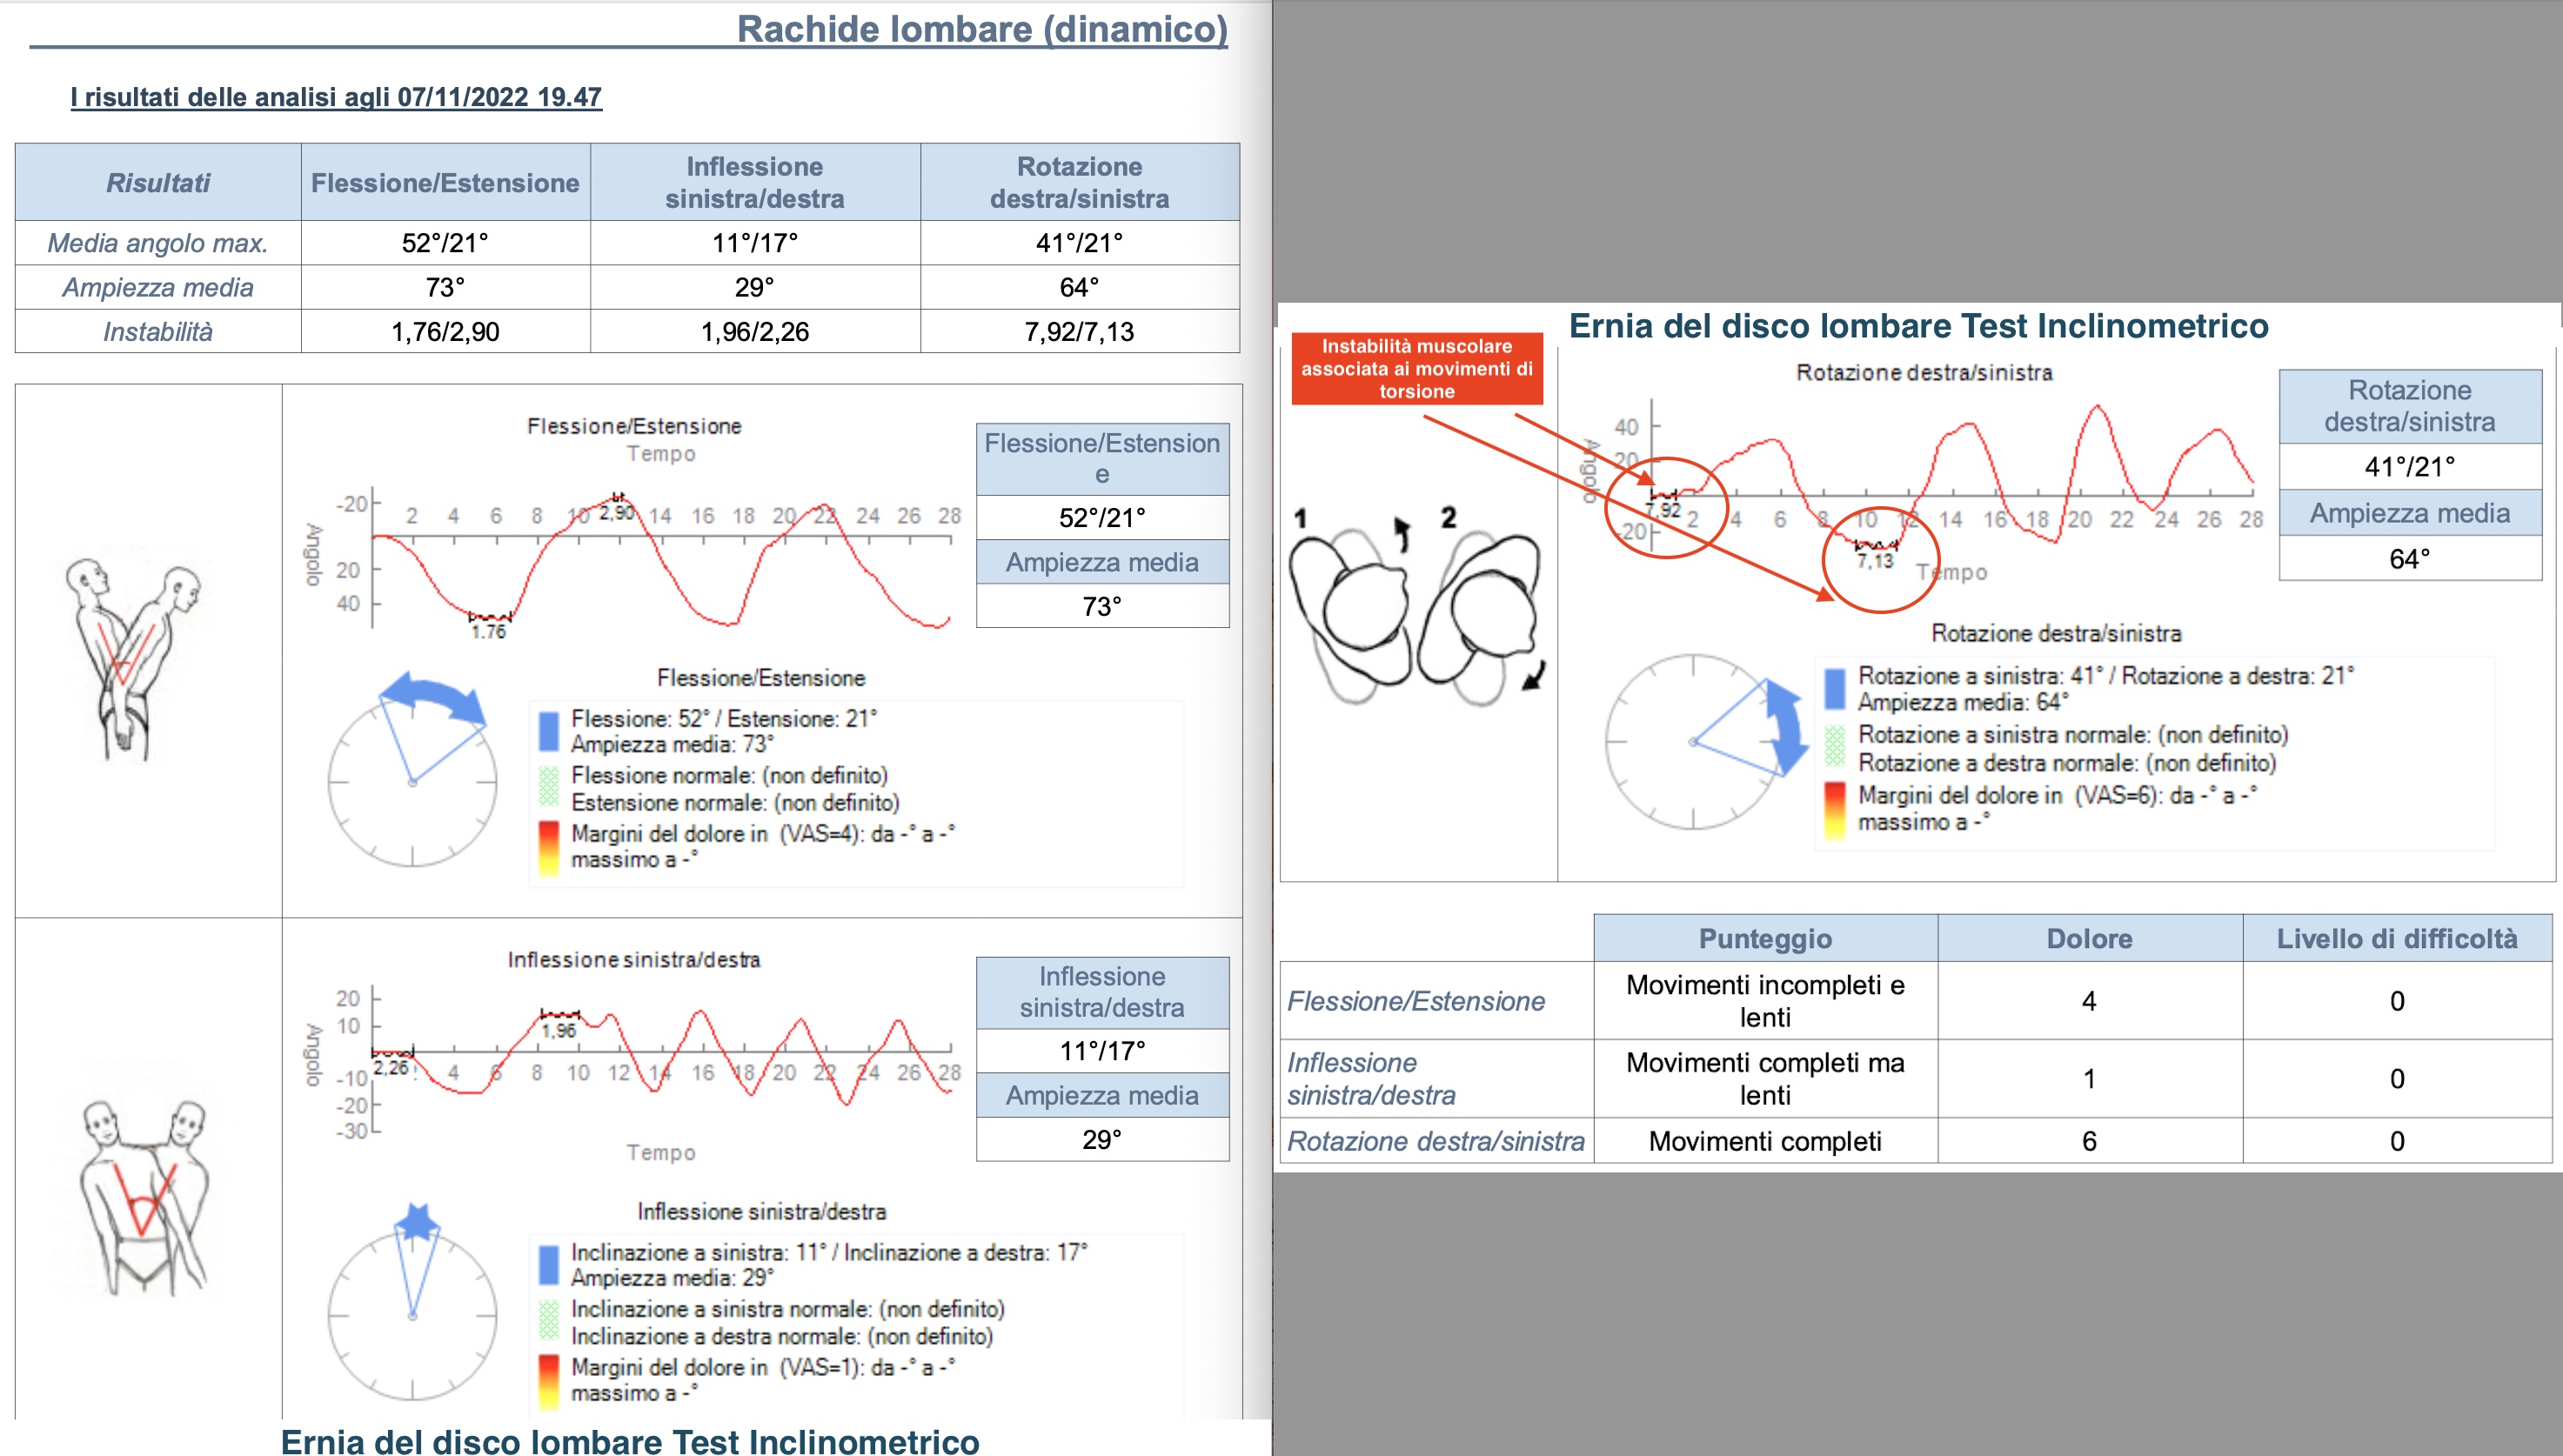The height and width of the screenshot is (1456, 2563).
Task: Click 'I risultati delle analisi agli 07/11/2022 19.47' heading
Action: 336,97
